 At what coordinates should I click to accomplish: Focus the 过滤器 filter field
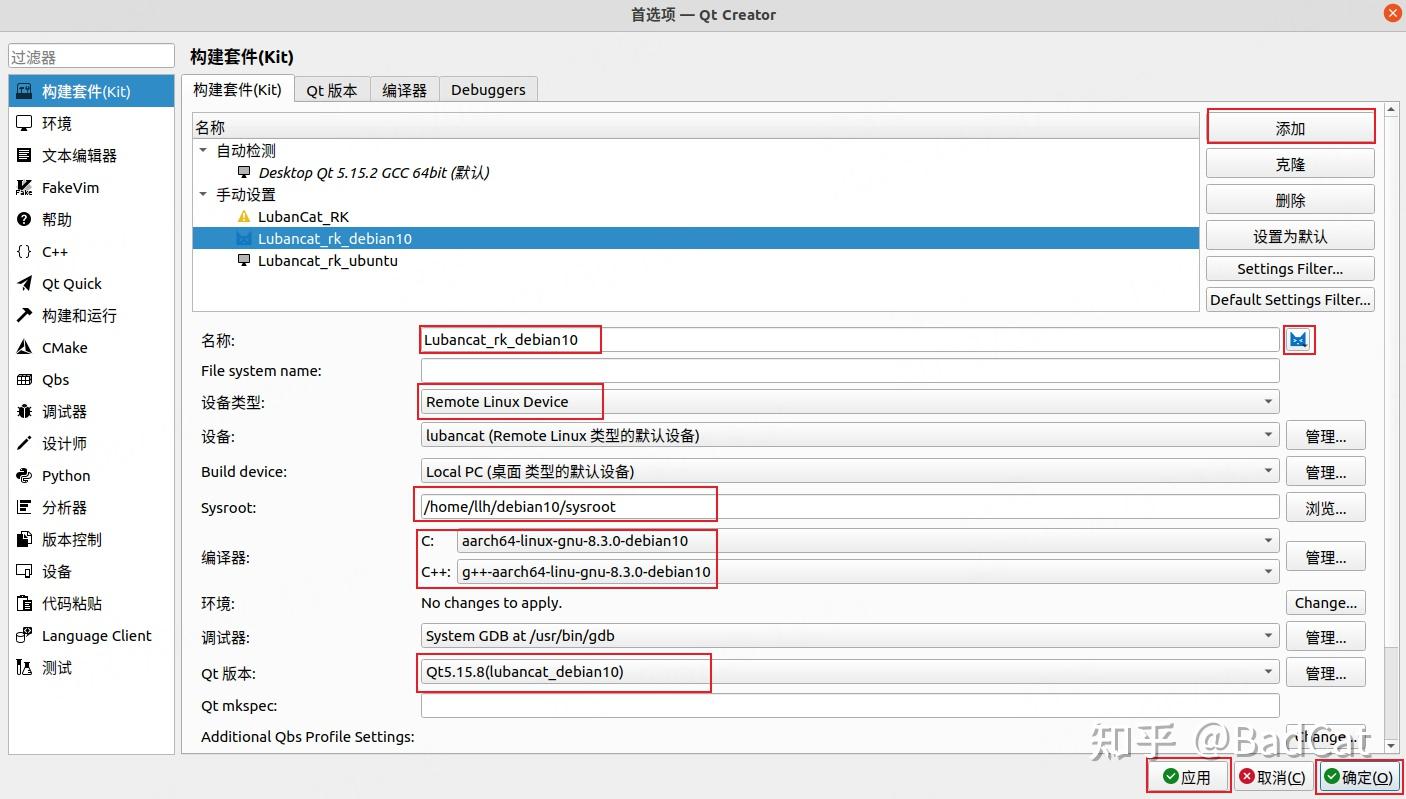91,57
